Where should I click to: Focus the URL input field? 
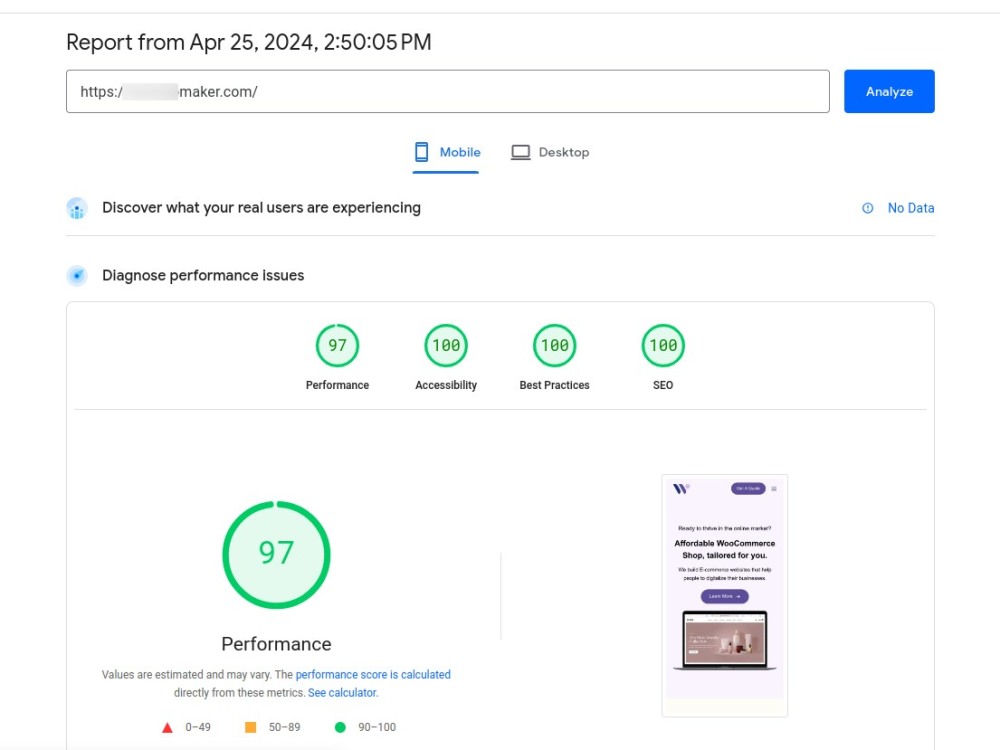(448, 91)
